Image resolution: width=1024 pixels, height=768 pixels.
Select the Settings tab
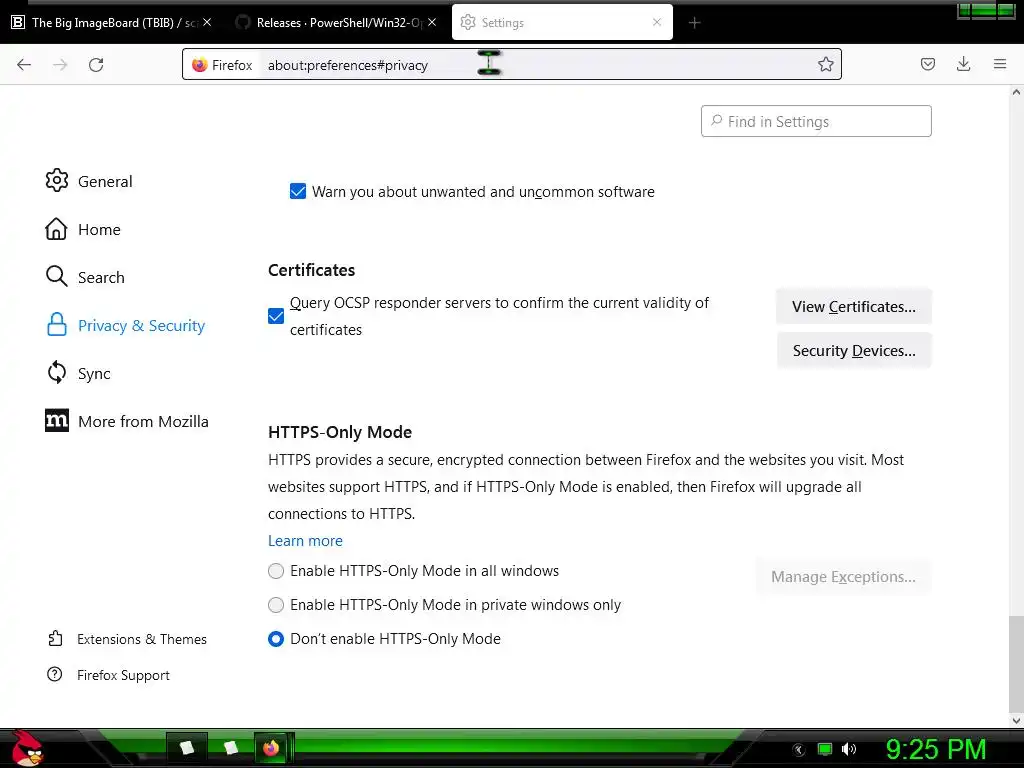[x=562, y=23]
